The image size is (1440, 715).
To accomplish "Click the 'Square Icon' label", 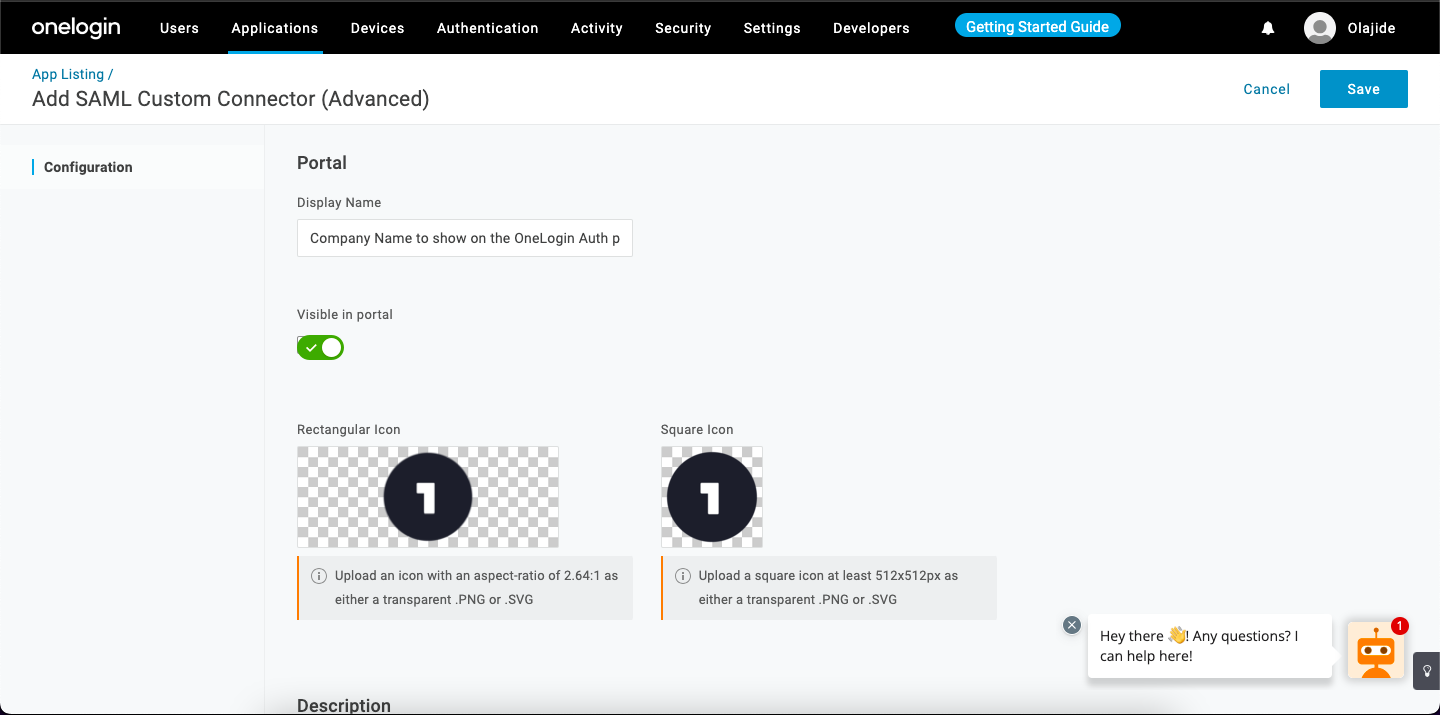I will click(x=697, y=429).
